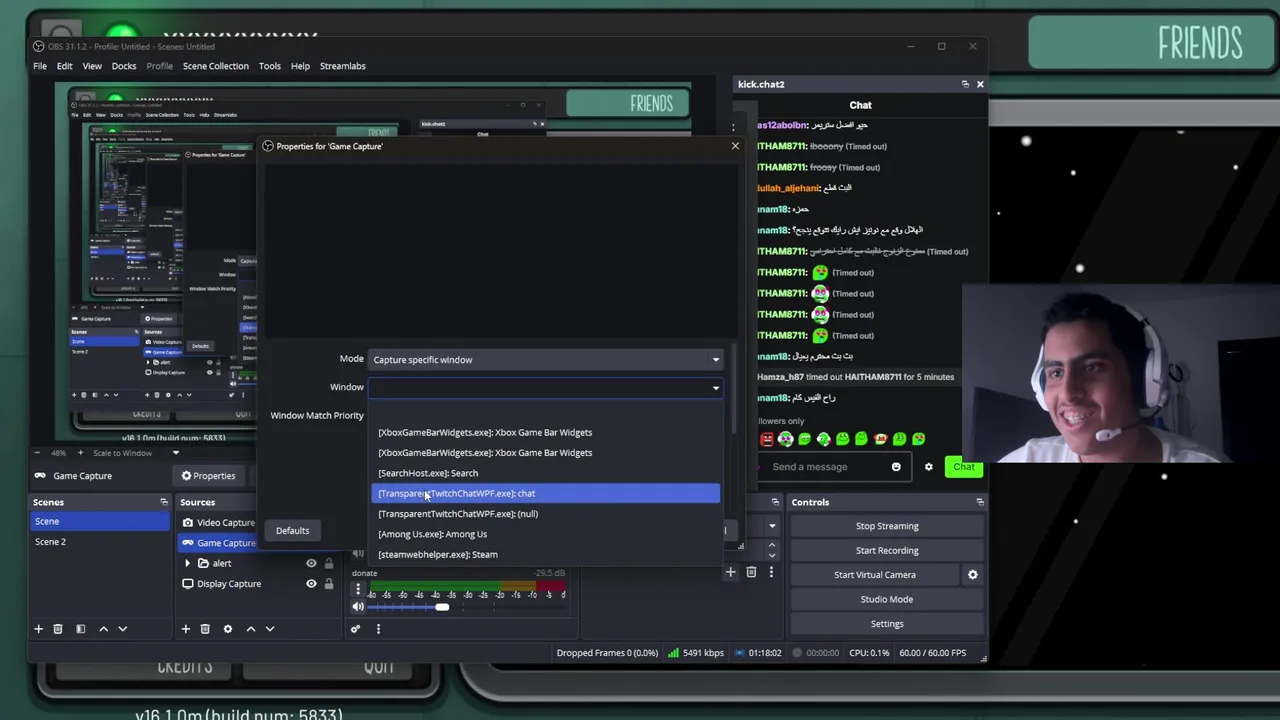The width and height of the screenshot is (1280, 720).
Task: Open the View menu
Action: pos(92,66)
